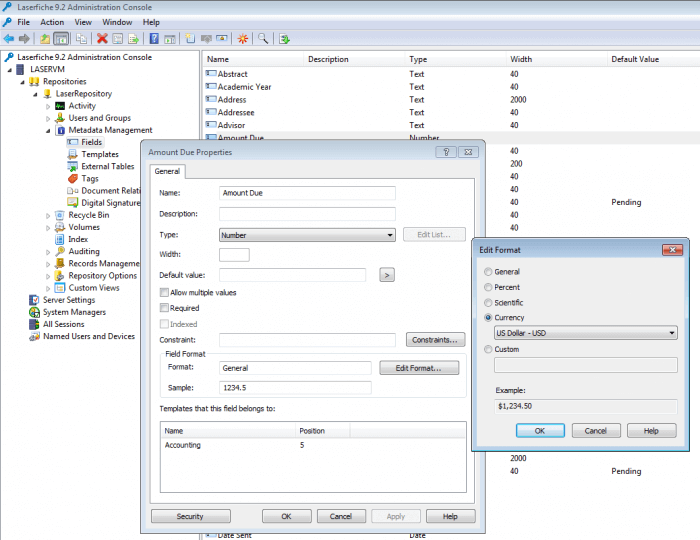Click the Export list toolbar icon
Viewport: 700px width, 540px height.
pos(133,39)
